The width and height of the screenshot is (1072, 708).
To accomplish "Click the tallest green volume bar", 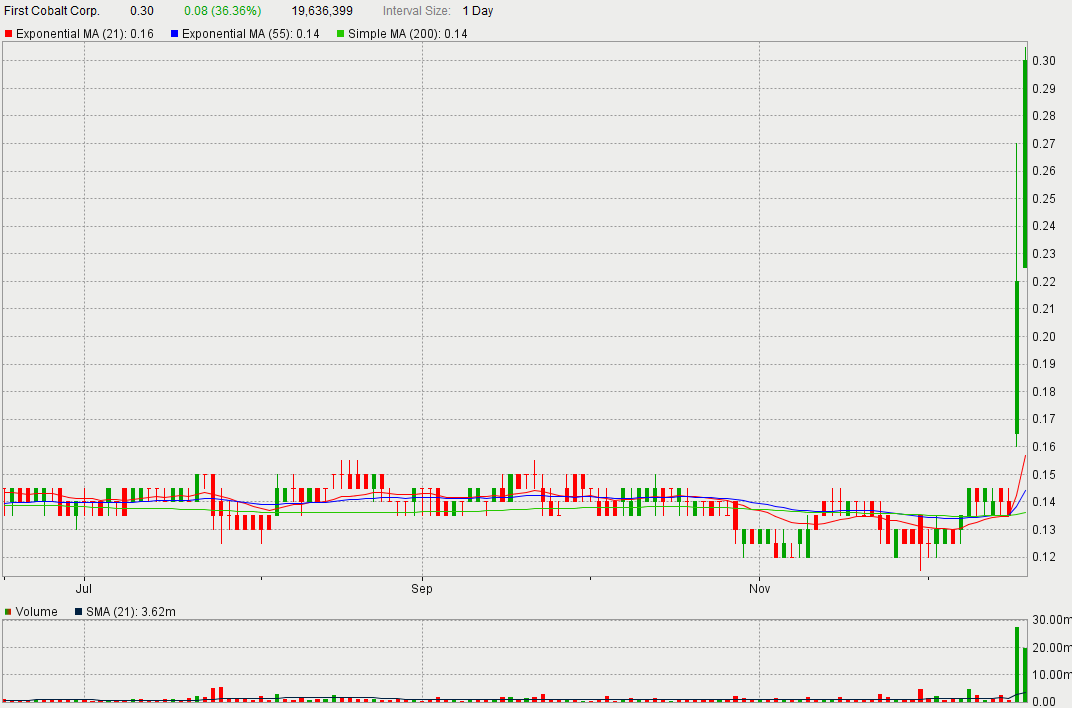I will point(1017,664).
